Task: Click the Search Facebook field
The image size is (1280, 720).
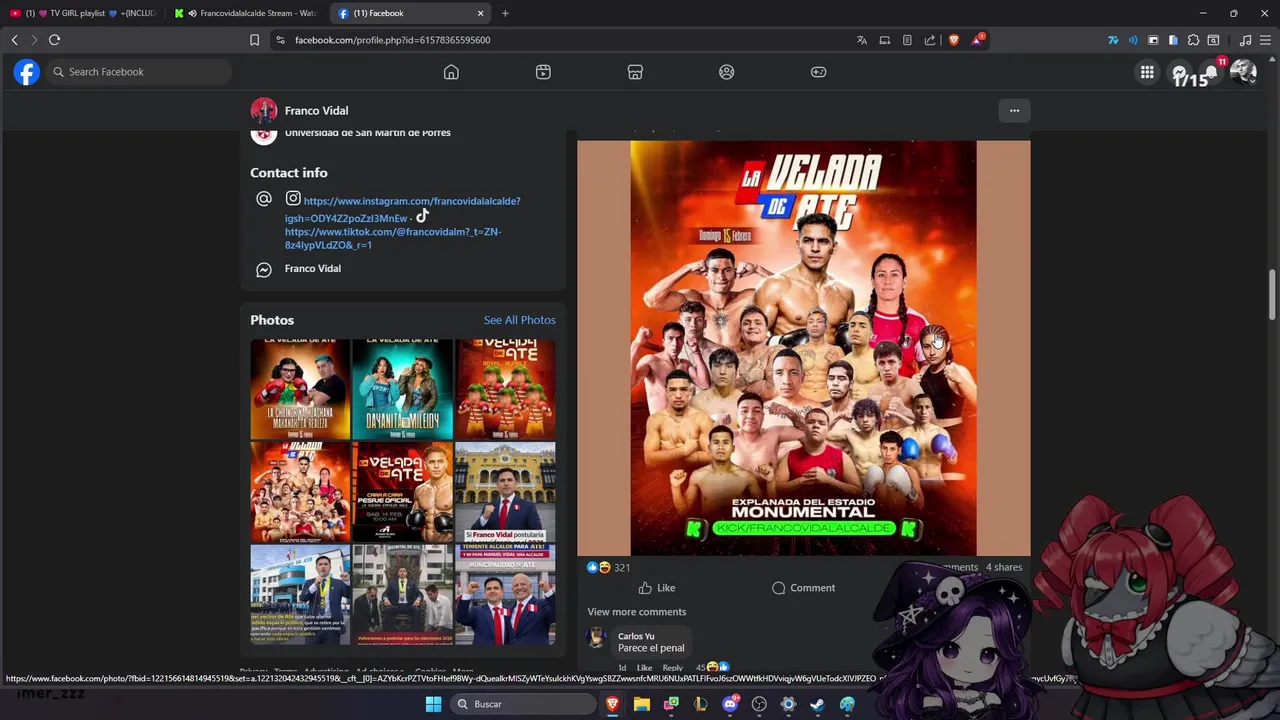Action: click(x=139, y=72)
